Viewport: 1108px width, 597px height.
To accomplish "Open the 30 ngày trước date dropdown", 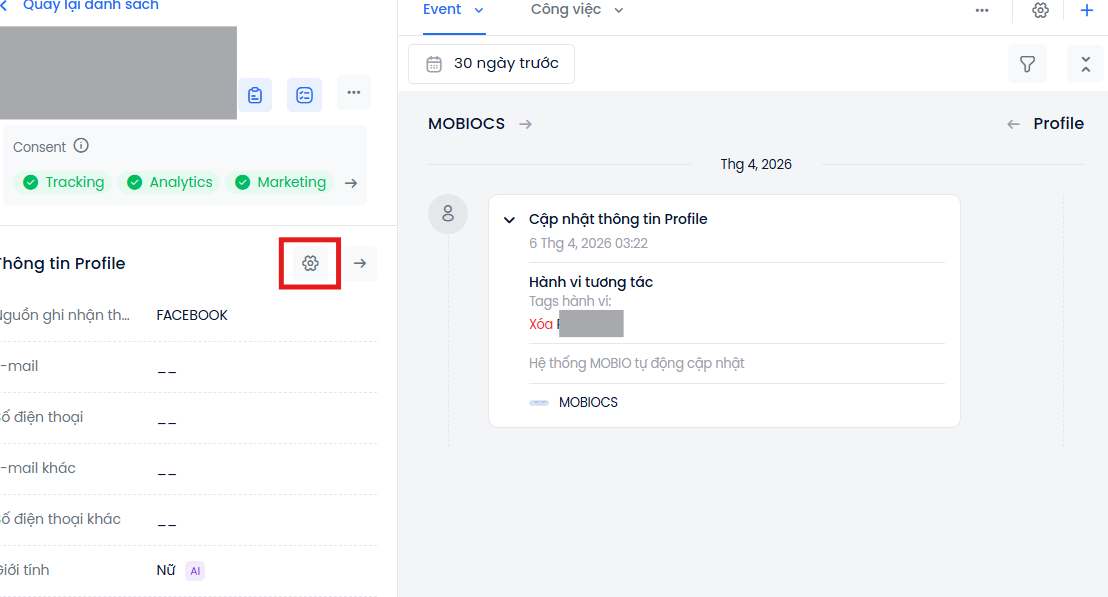I will pos(492,64).
